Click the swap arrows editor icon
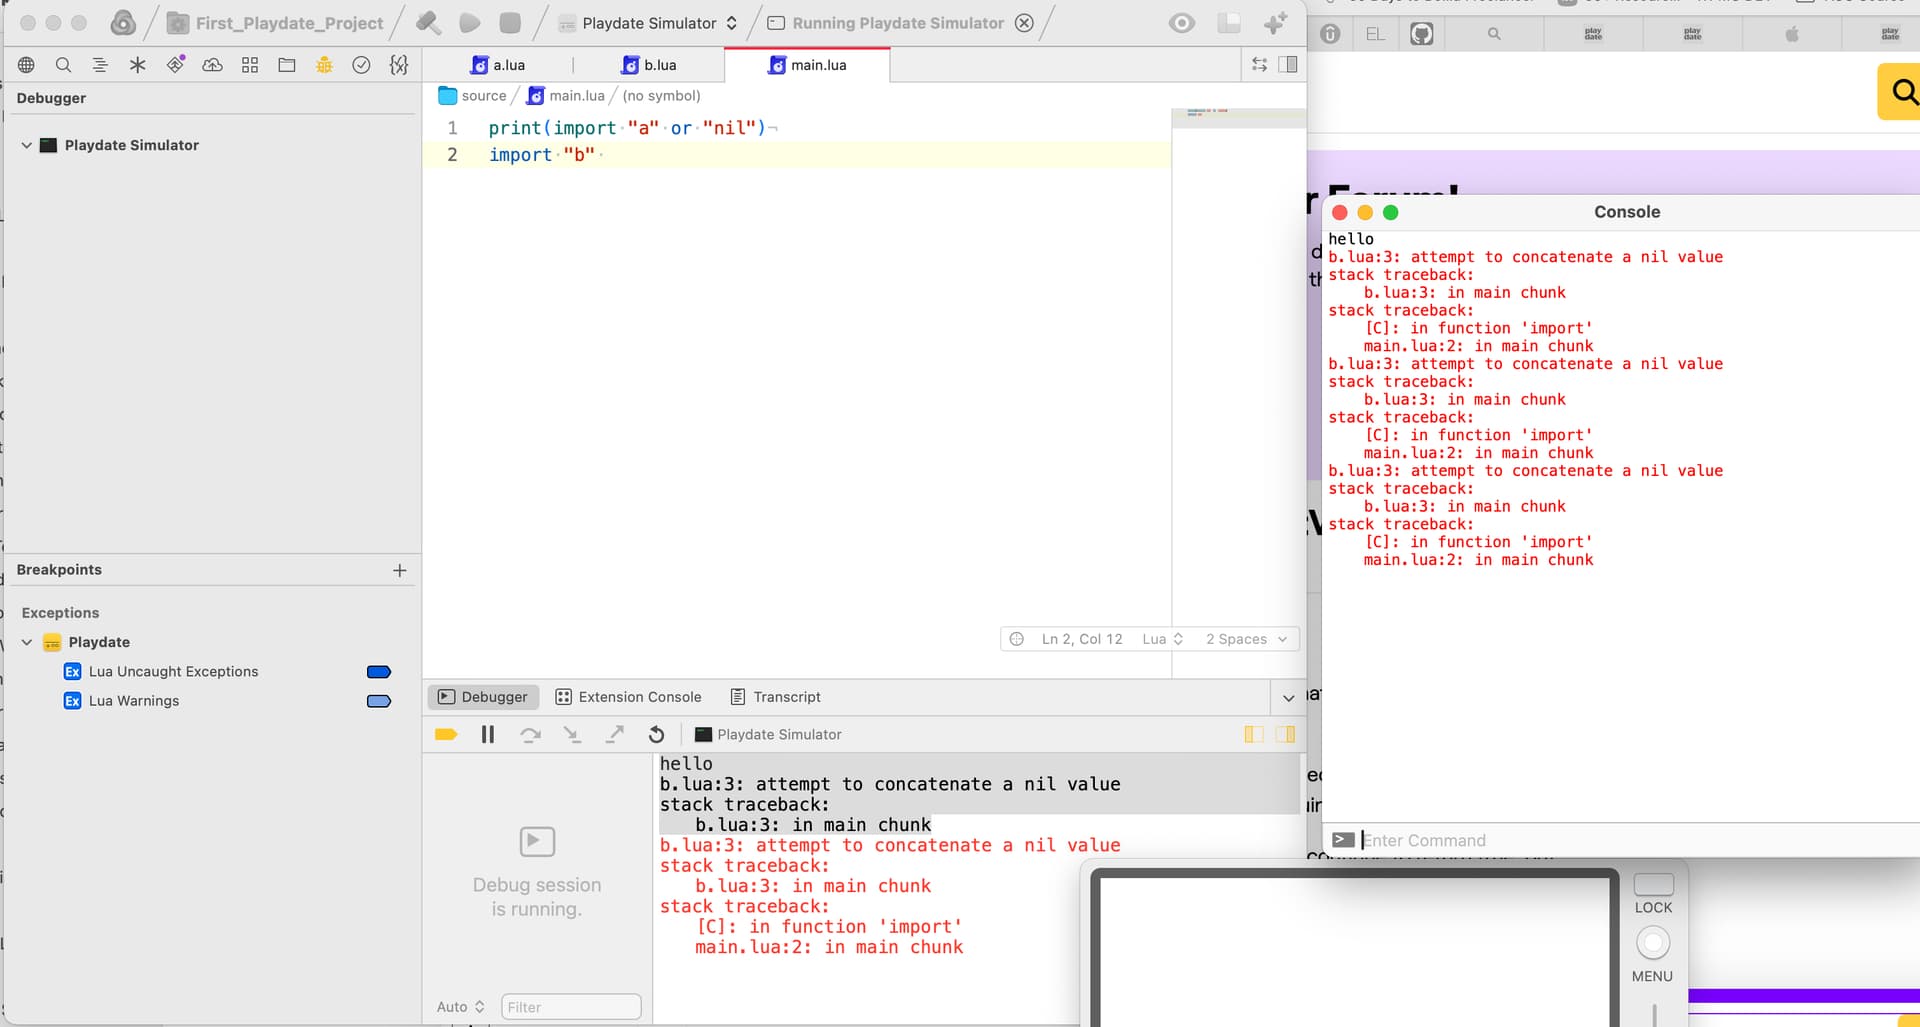Screen dimensions: 1920x1027 coord(1259,65)
